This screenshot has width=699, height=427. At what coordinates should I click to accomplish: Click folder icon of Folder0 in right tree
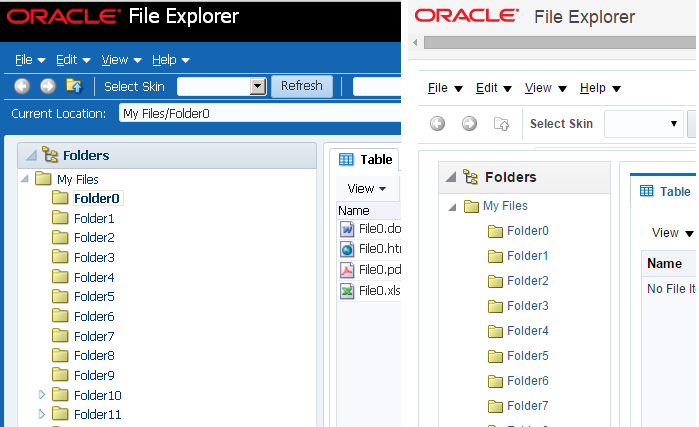[495, 231]
